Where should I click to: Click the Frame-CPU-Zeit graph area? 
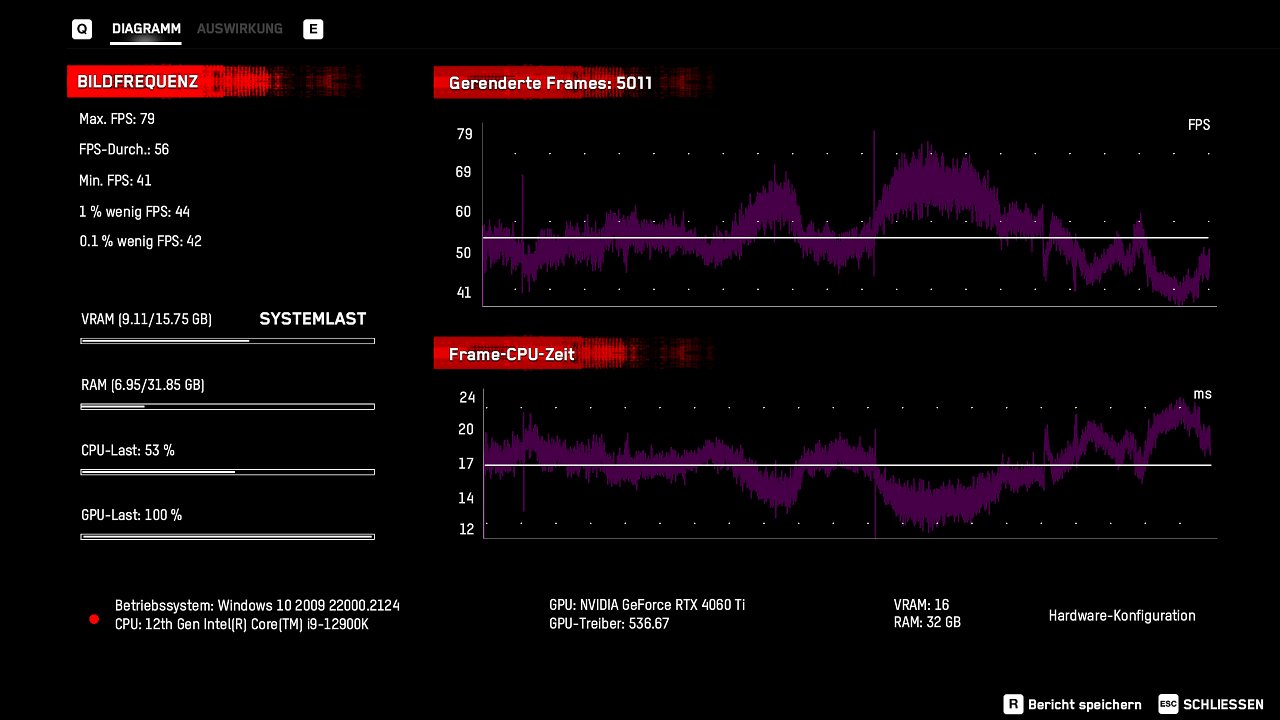(x=849, y=463)
